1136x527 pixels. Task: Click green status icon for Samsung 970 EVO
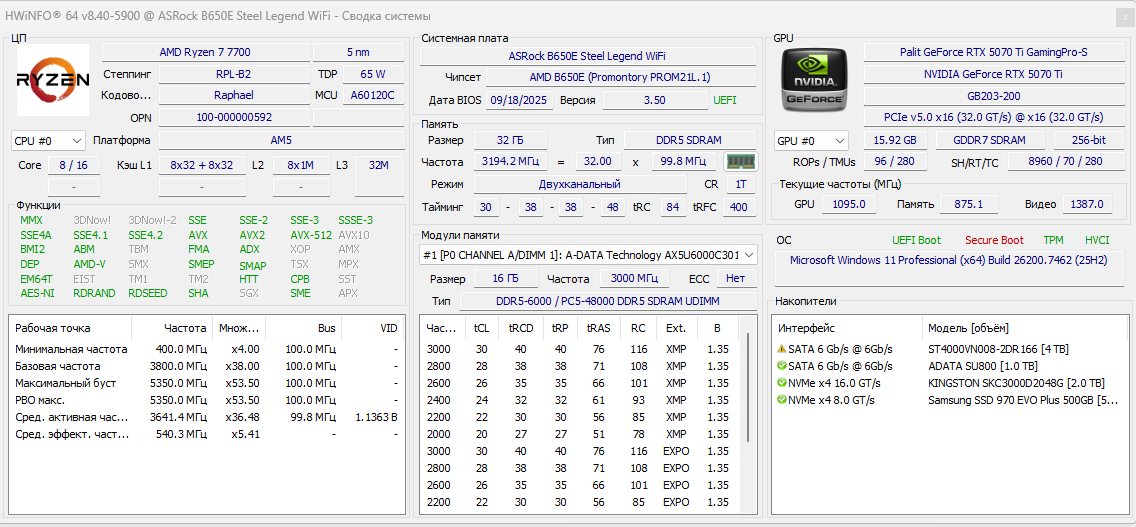coord(782,399)
